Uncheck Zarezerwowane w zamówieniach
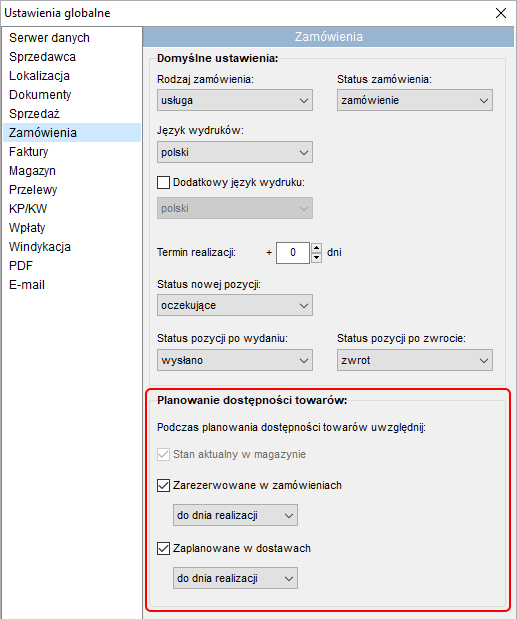 [163, 485]
